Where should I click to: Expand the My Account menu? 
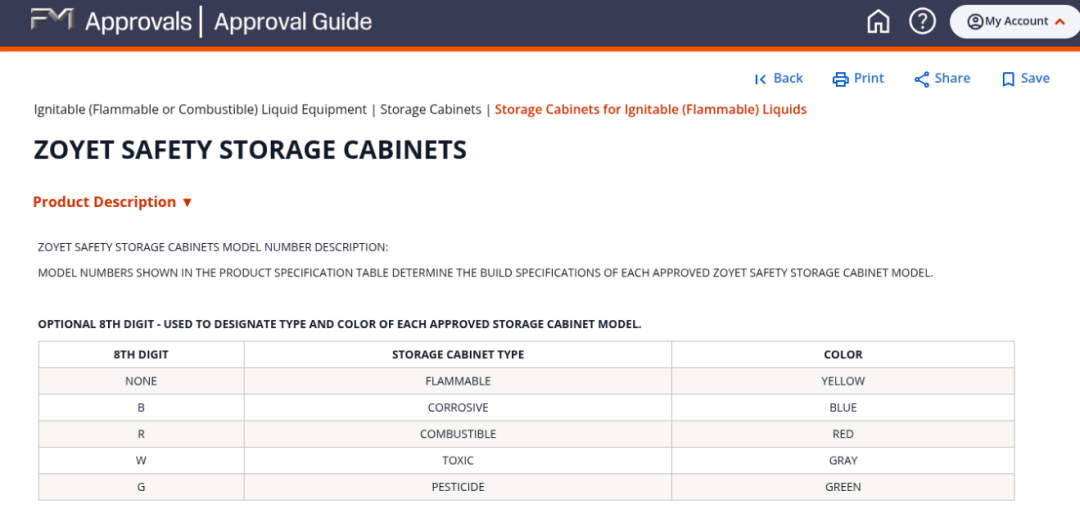(1016, 21)
